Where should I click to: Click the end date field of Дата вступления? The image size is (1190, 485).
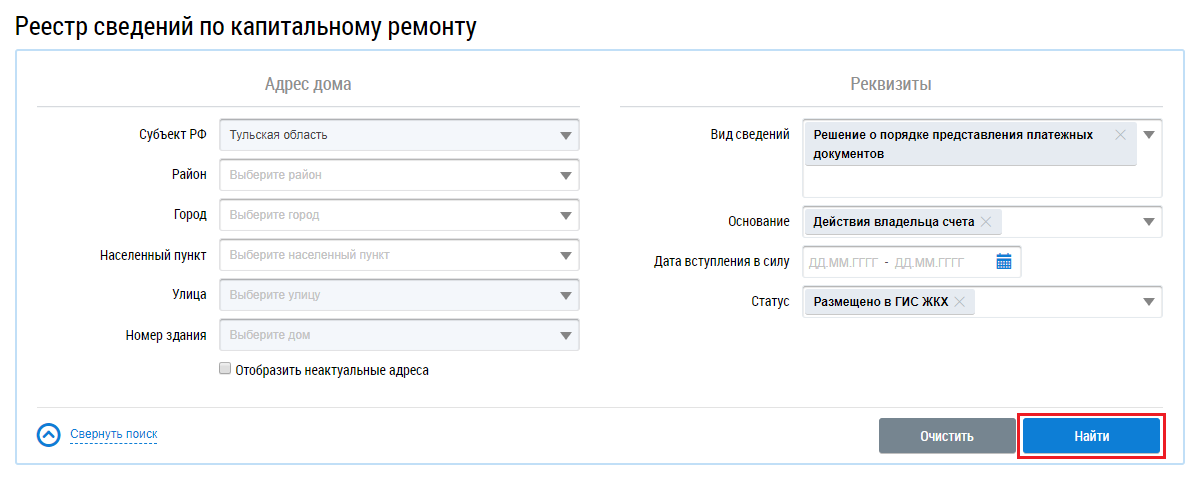pyautogui.click(x=929, y=263)
